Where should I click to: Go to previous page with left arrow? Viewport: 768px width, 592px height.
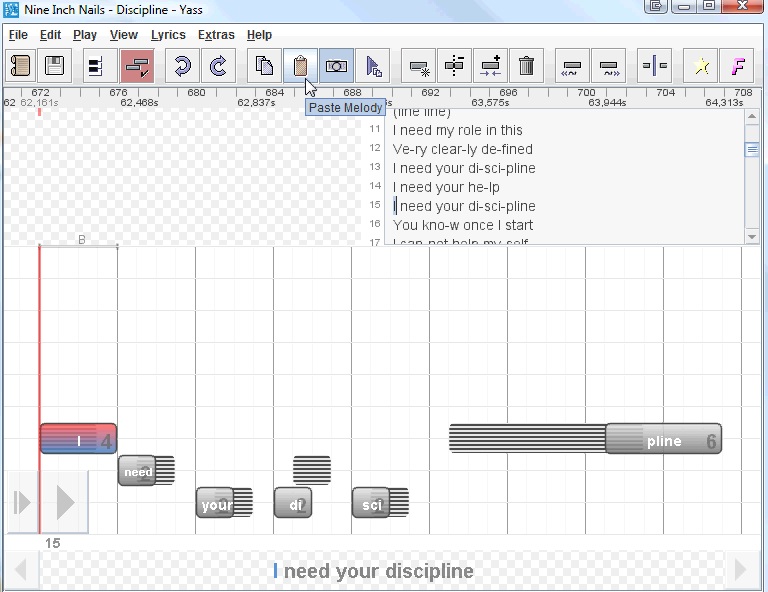point(21,569)
